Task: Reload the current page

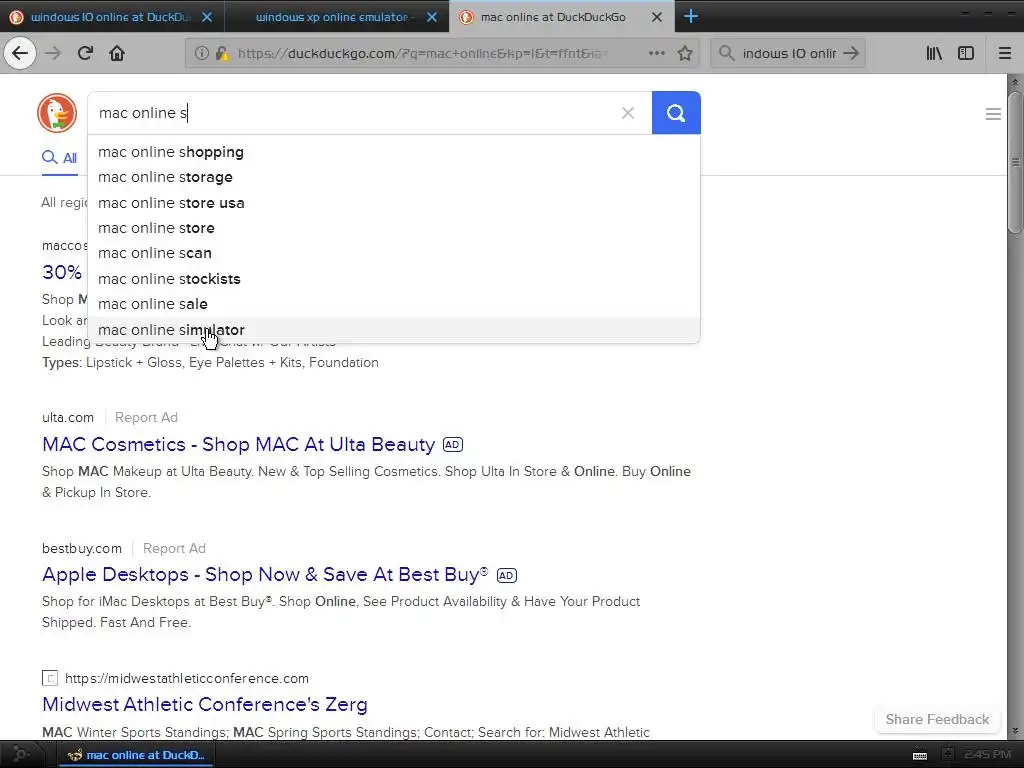Action: [85, 53]
